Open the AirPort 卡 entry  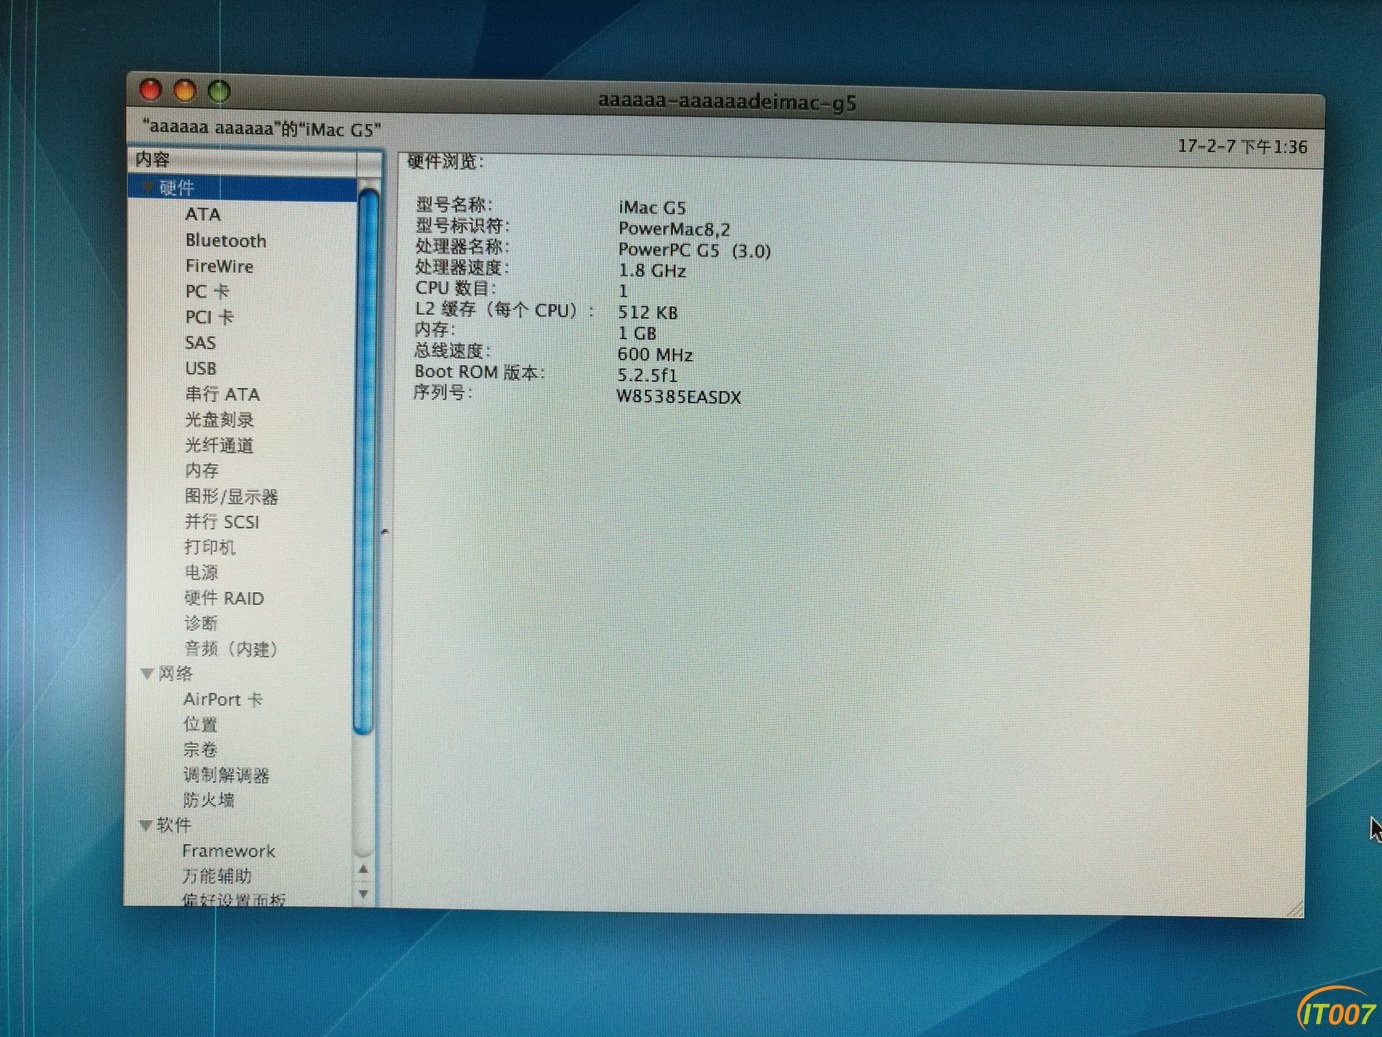pyautogui.click(x=223, y=699)
